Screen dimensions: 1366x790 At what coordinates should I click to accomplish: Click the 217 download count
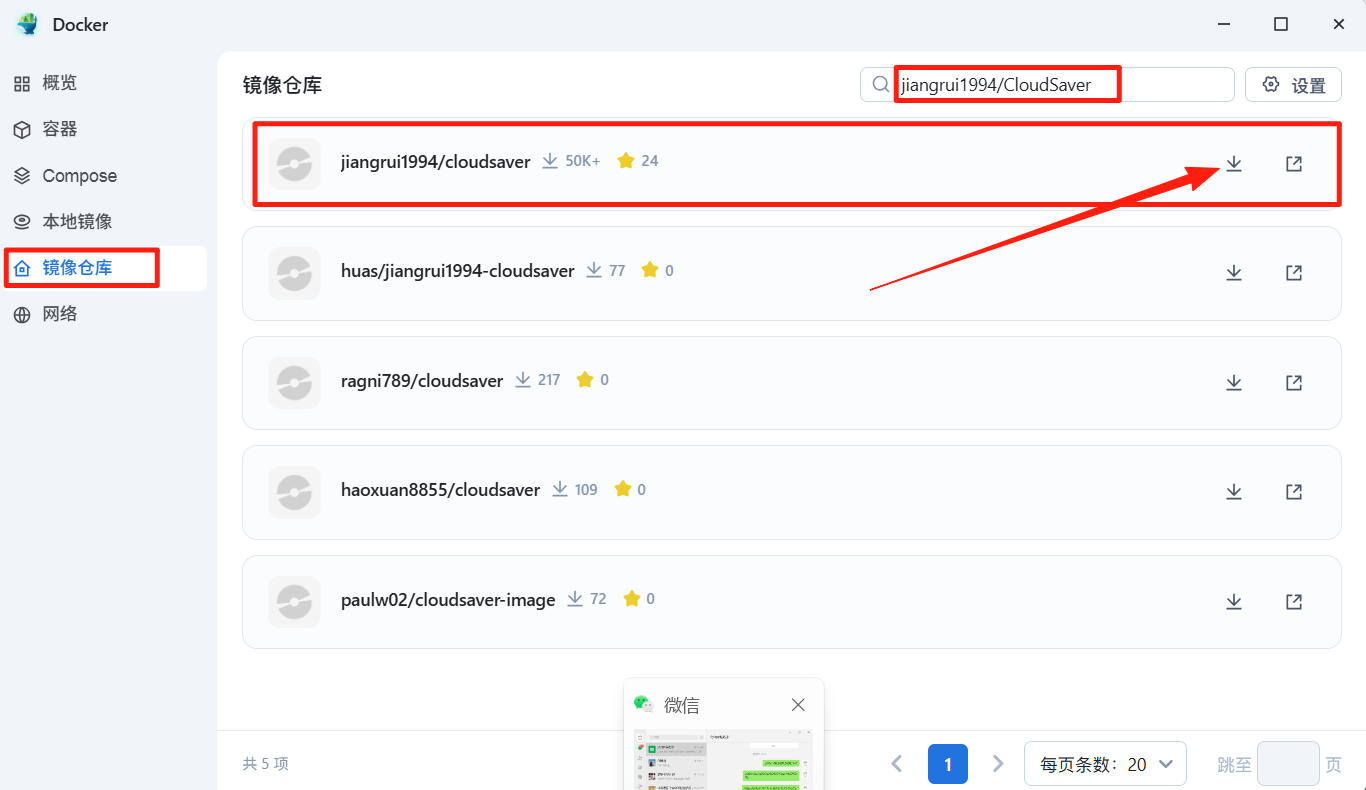[x=549, y=380]
